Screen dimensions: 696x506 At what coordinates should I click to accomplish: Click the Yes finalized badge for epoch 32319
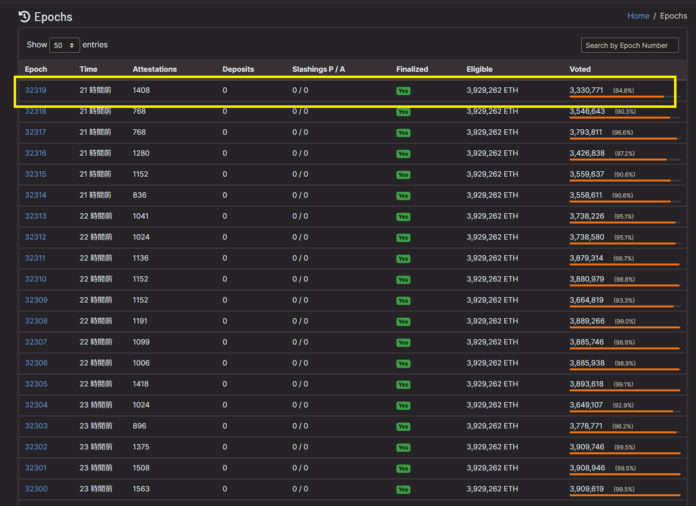(x=403, y=90)
